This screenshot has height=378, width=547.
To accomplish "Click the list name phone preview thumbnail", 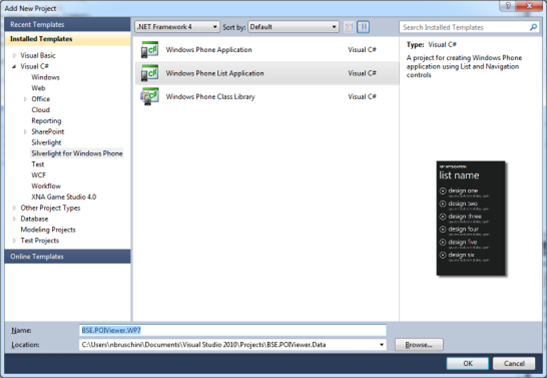I will (x=471, y=218).
